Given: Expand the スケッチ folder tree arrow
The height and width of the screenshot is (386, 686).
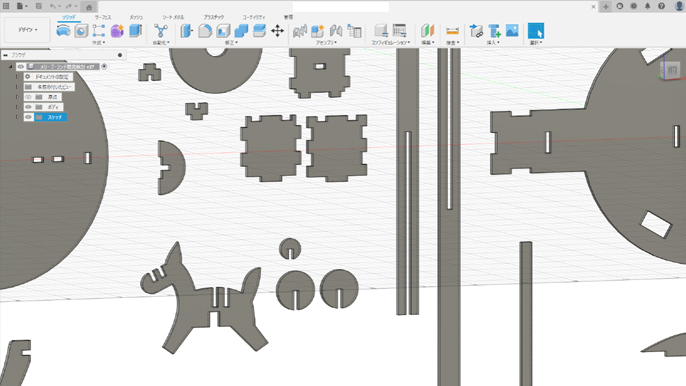Looking at the screenshot, I should [x=17, y=117].
